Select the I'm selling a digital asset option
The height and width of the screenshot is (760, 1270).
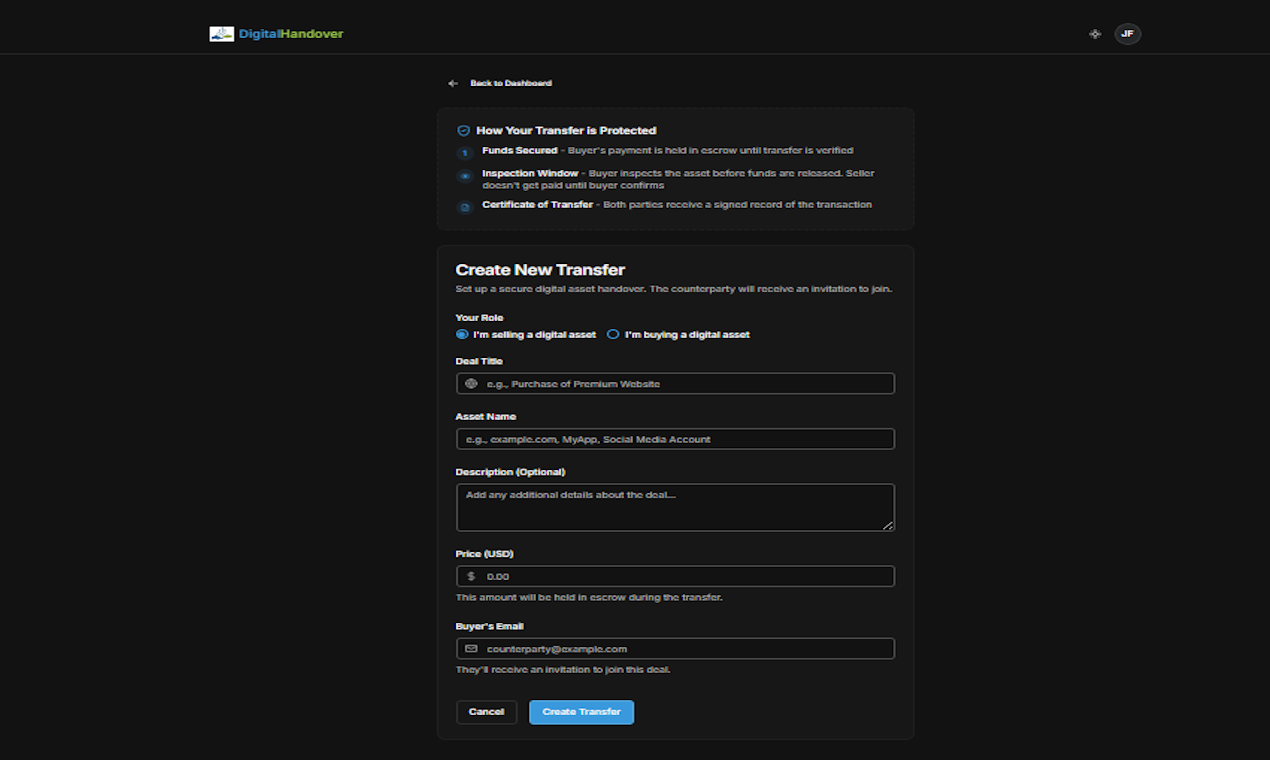pyautogui.click(x=462, y=334)
